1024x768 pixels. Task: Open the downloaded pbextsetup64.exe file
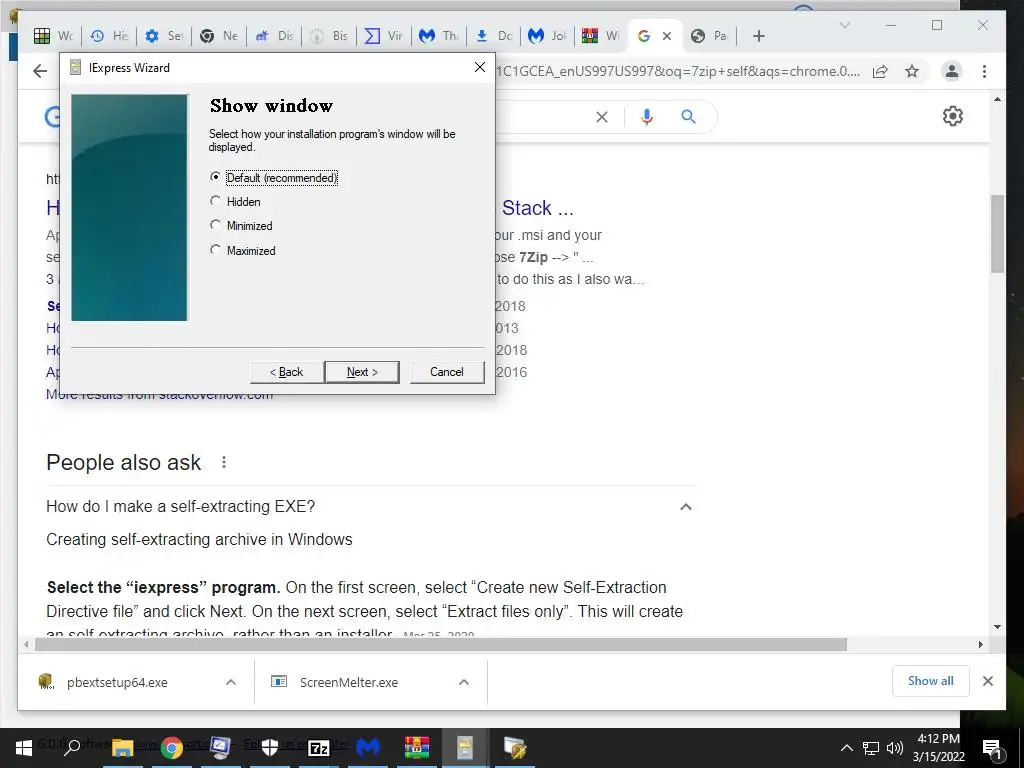click(x=117, y=682)
